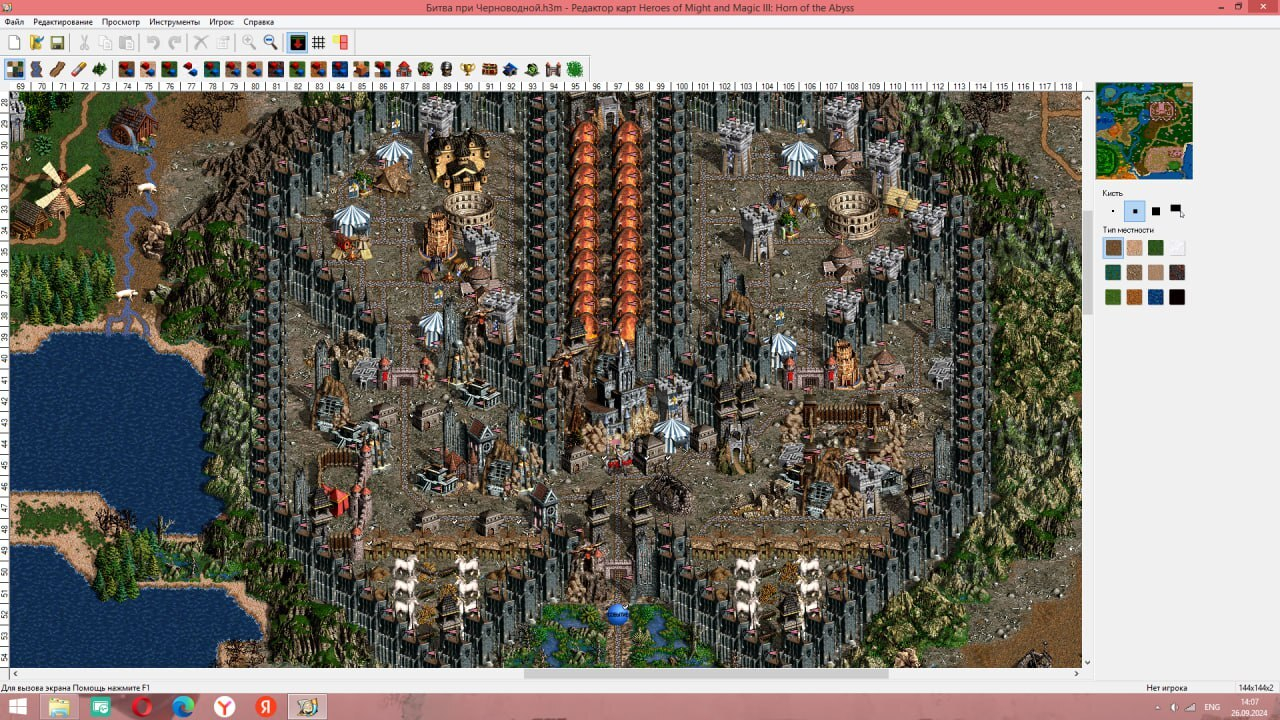Click the minimap overview thumbnail
Screen dimensions: 1280x720
(1144, 131)
